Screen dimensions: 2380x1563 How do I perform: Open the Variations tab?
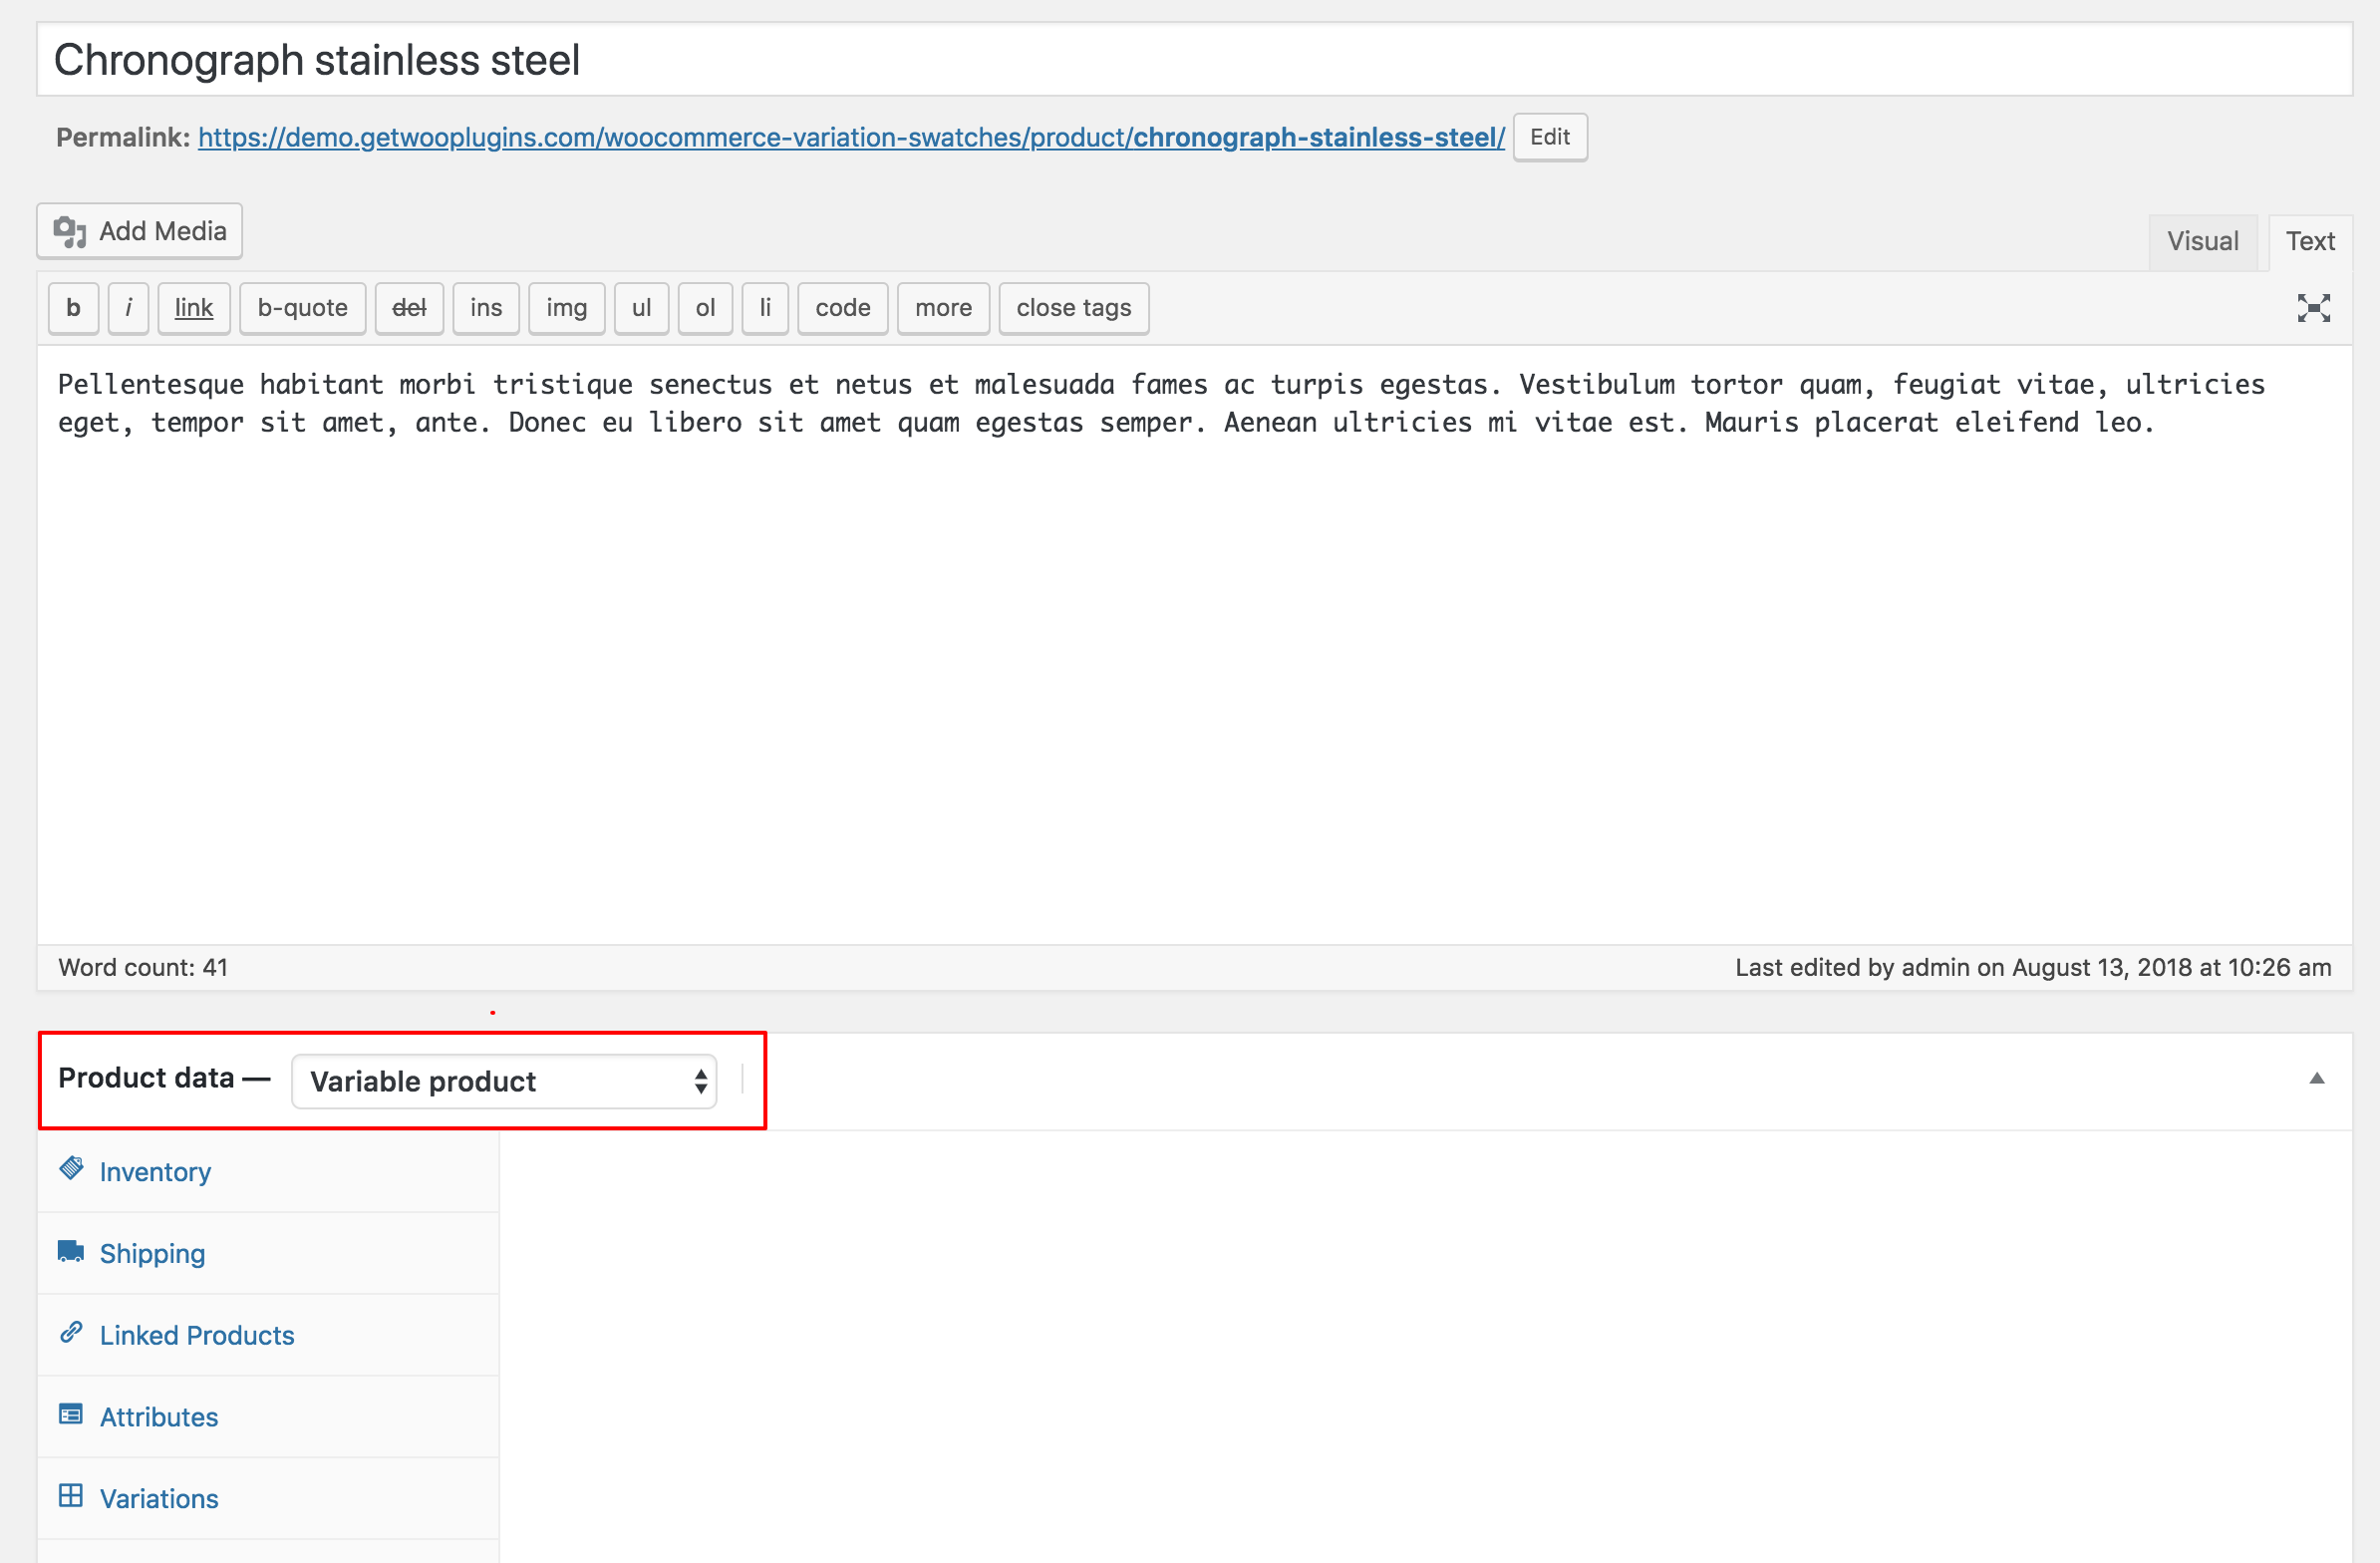(x=159, y=1498)
